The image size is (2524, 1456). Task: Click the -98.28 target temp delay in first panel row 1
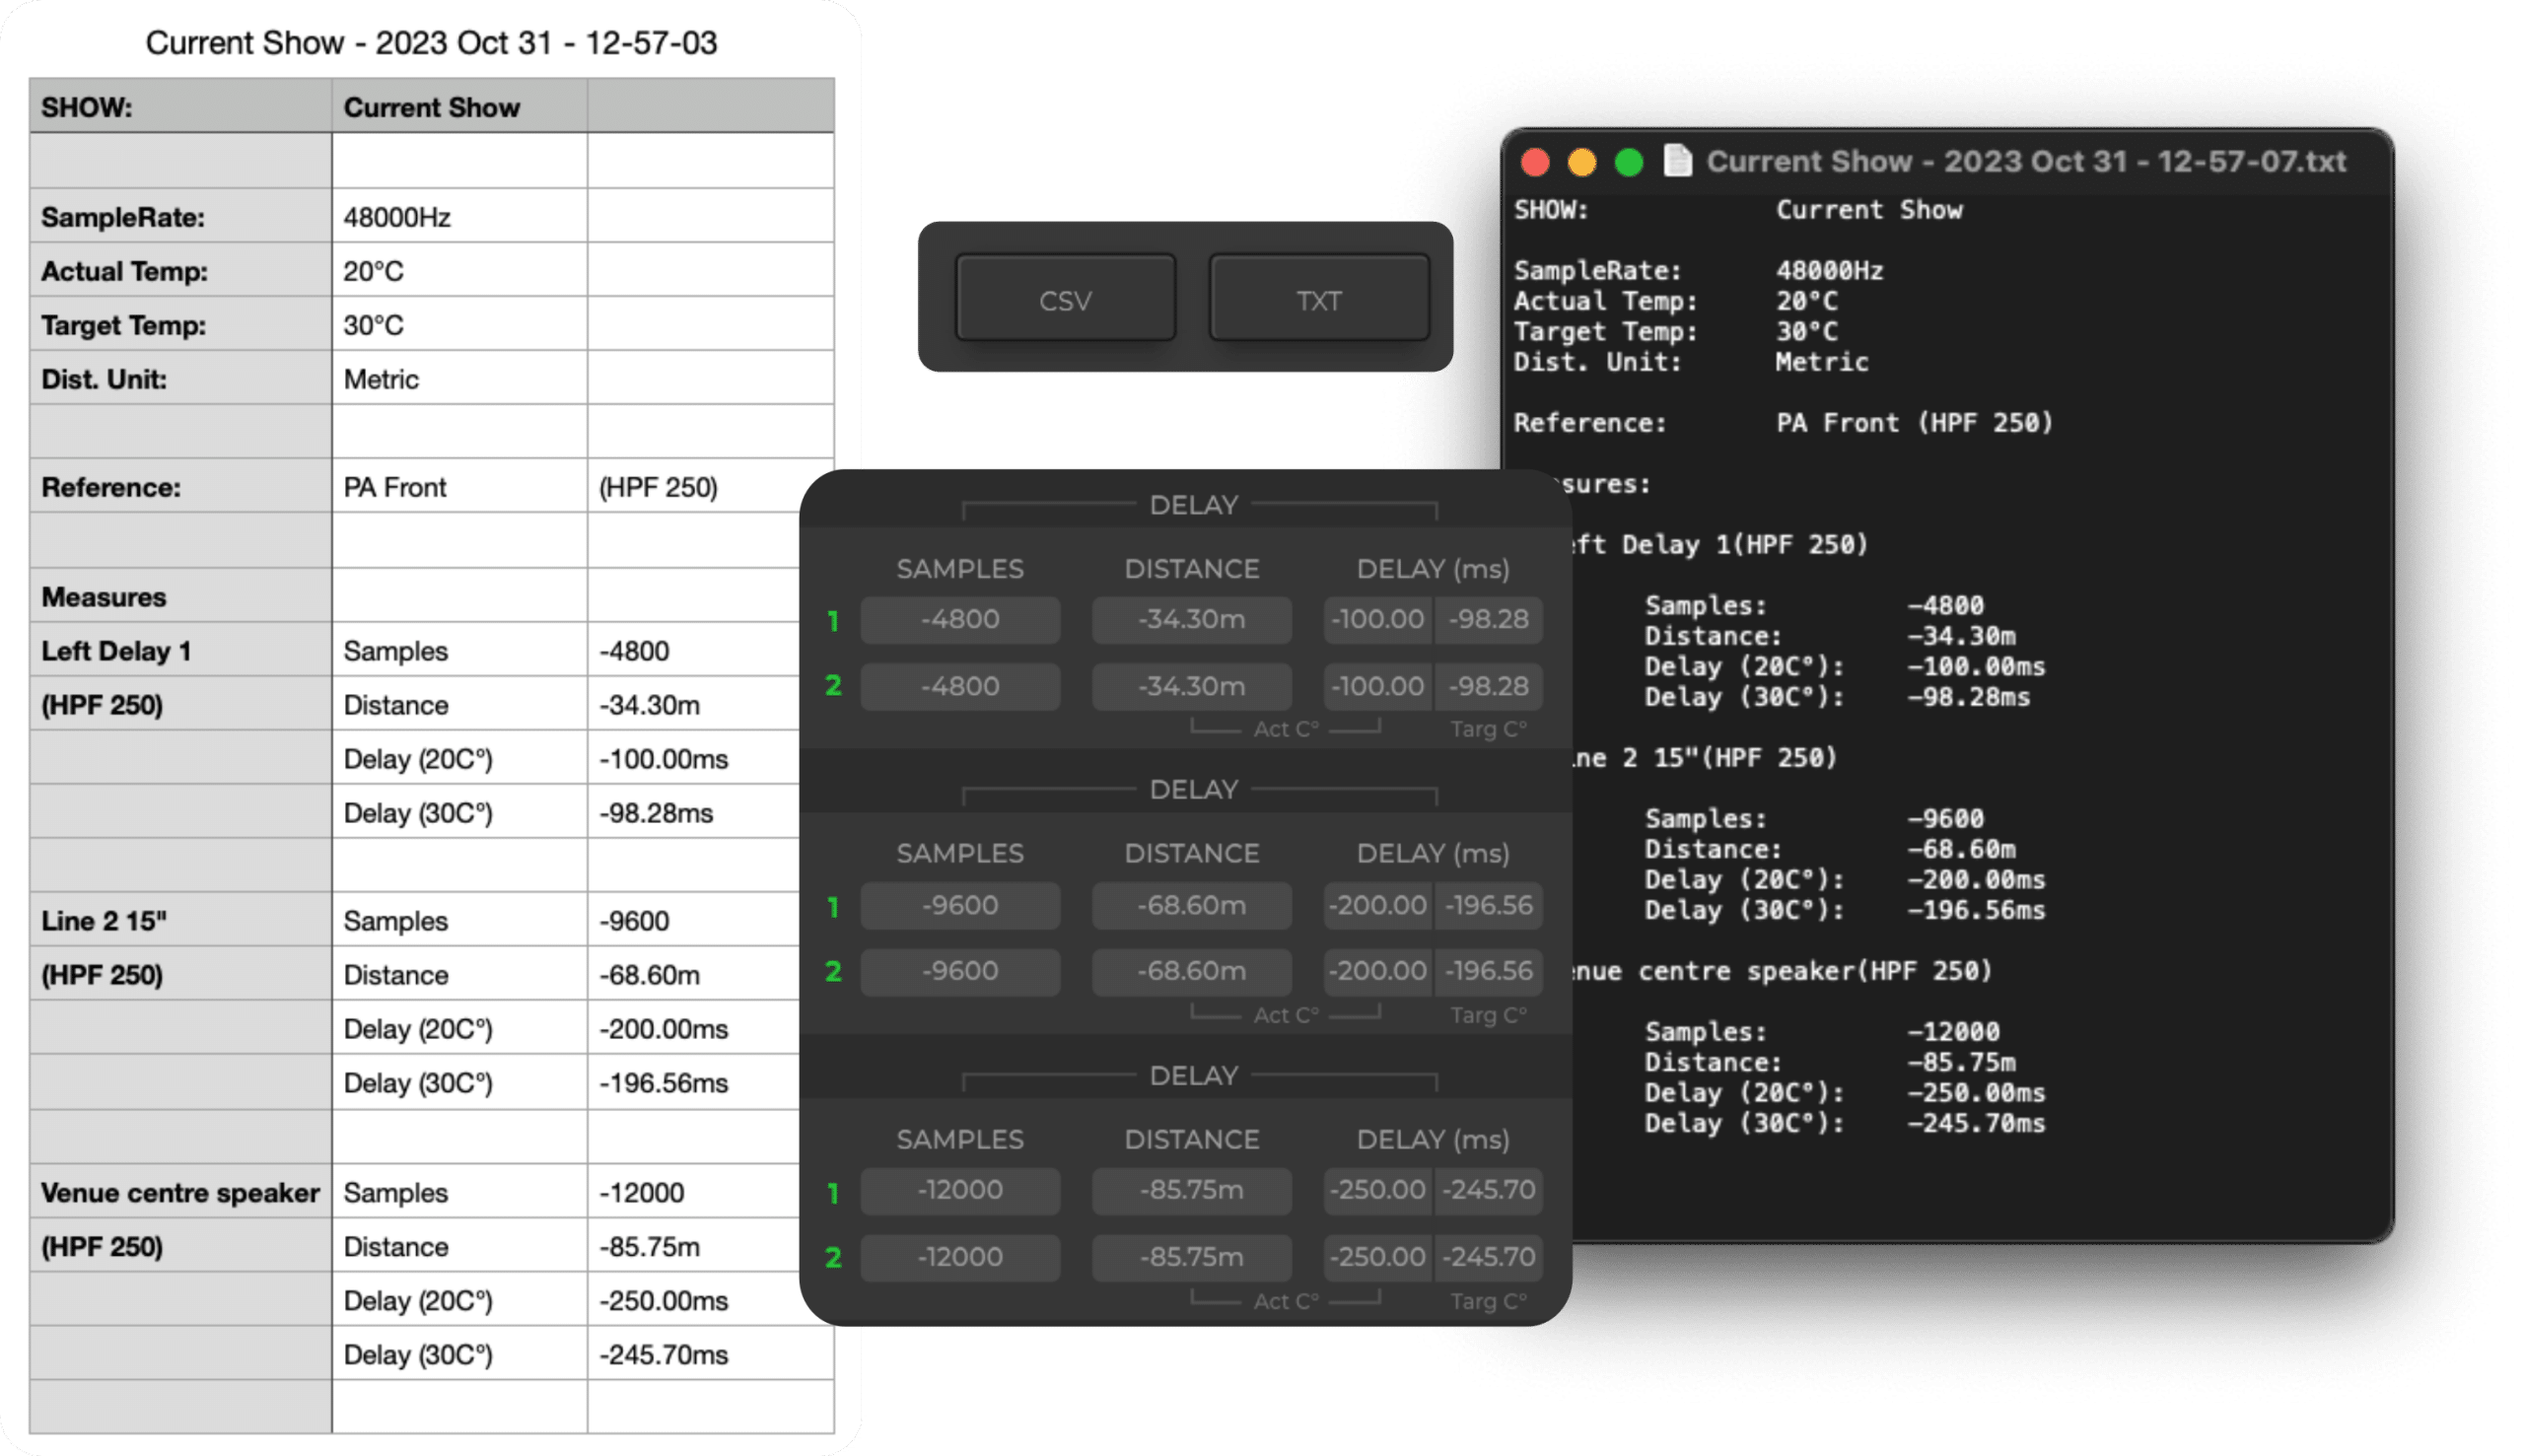pos(1488,619)
